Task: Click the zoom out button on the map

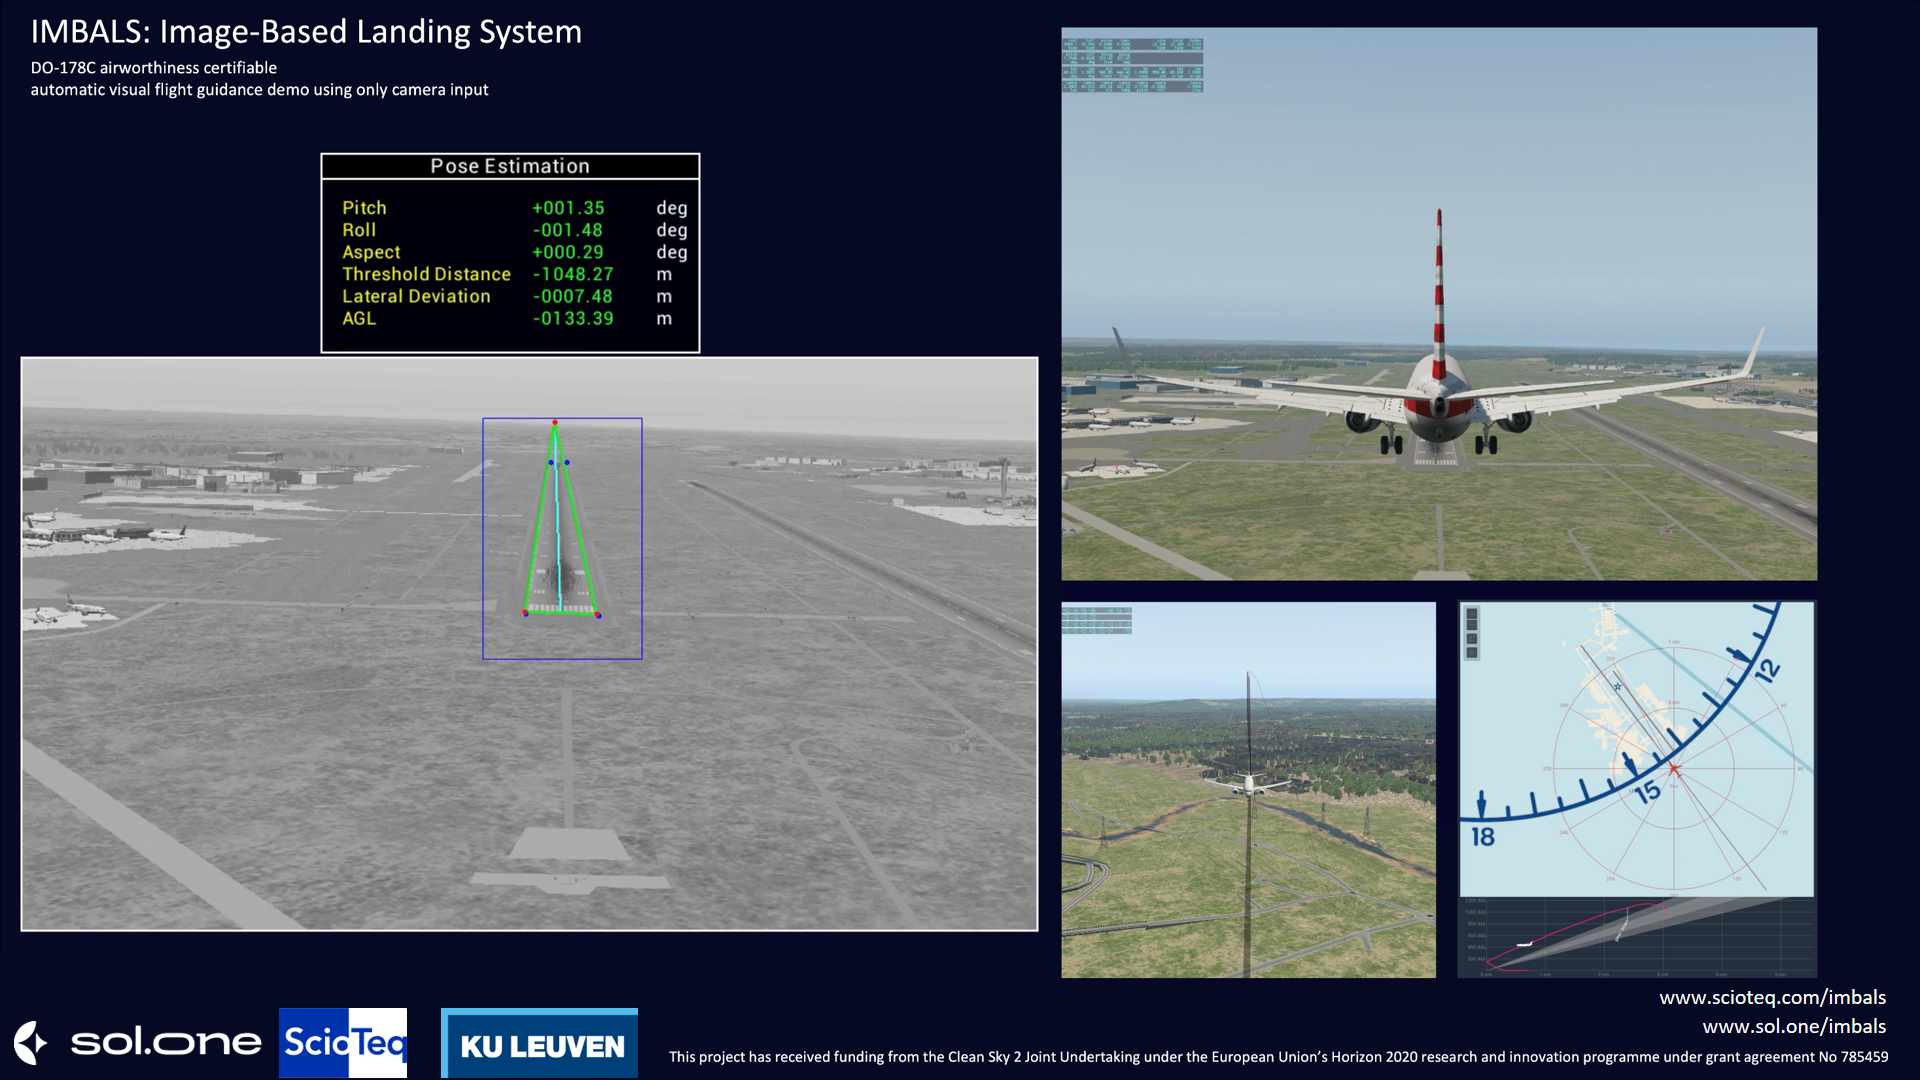Action: [1472, 625]
